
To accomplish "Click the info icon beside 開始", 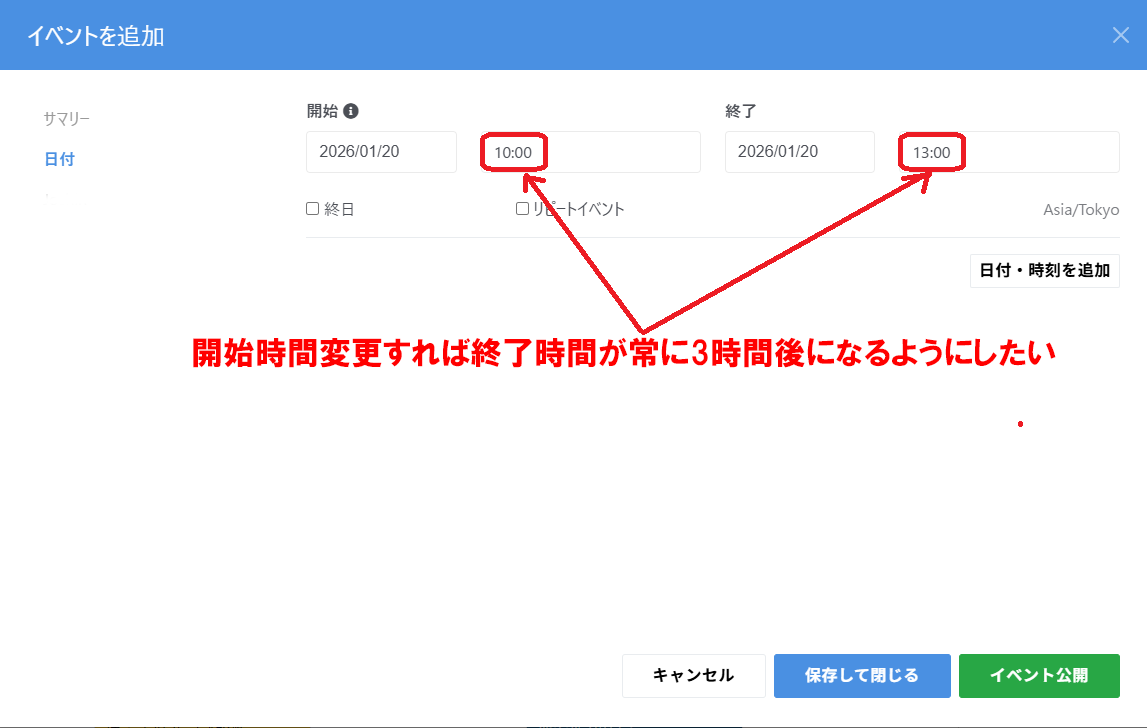I will 351,112.
